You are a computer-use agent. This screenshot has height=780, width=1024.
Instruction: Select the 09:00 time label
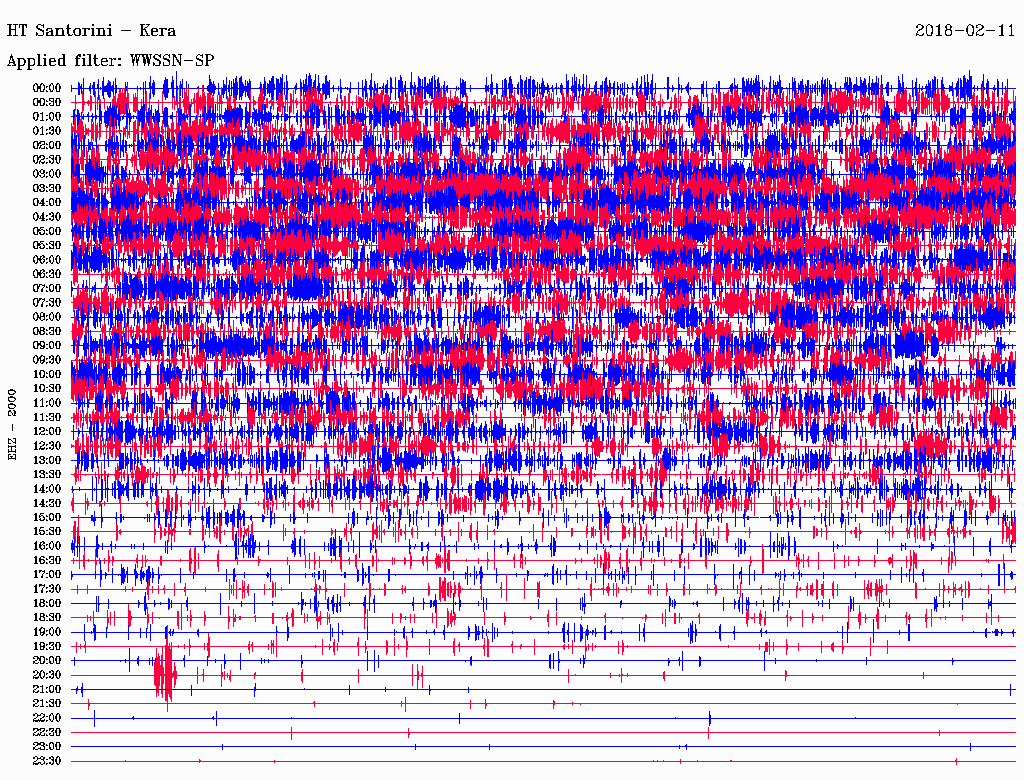(x=46, y=346)
